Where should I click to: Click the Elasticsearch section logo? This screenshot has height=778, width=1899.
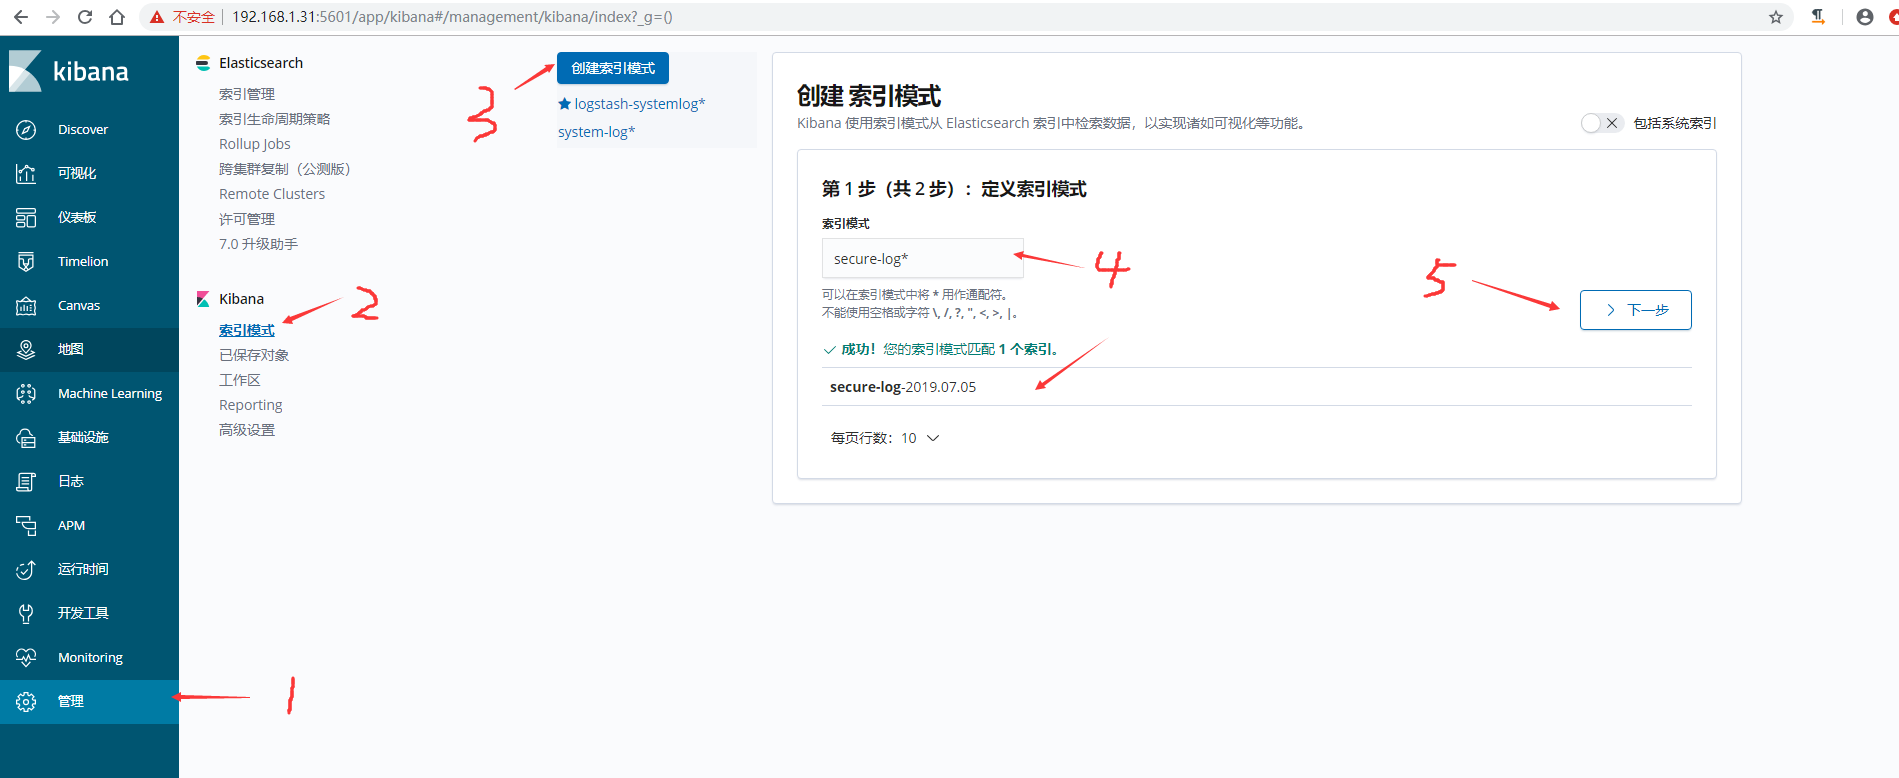pos(203,63)
